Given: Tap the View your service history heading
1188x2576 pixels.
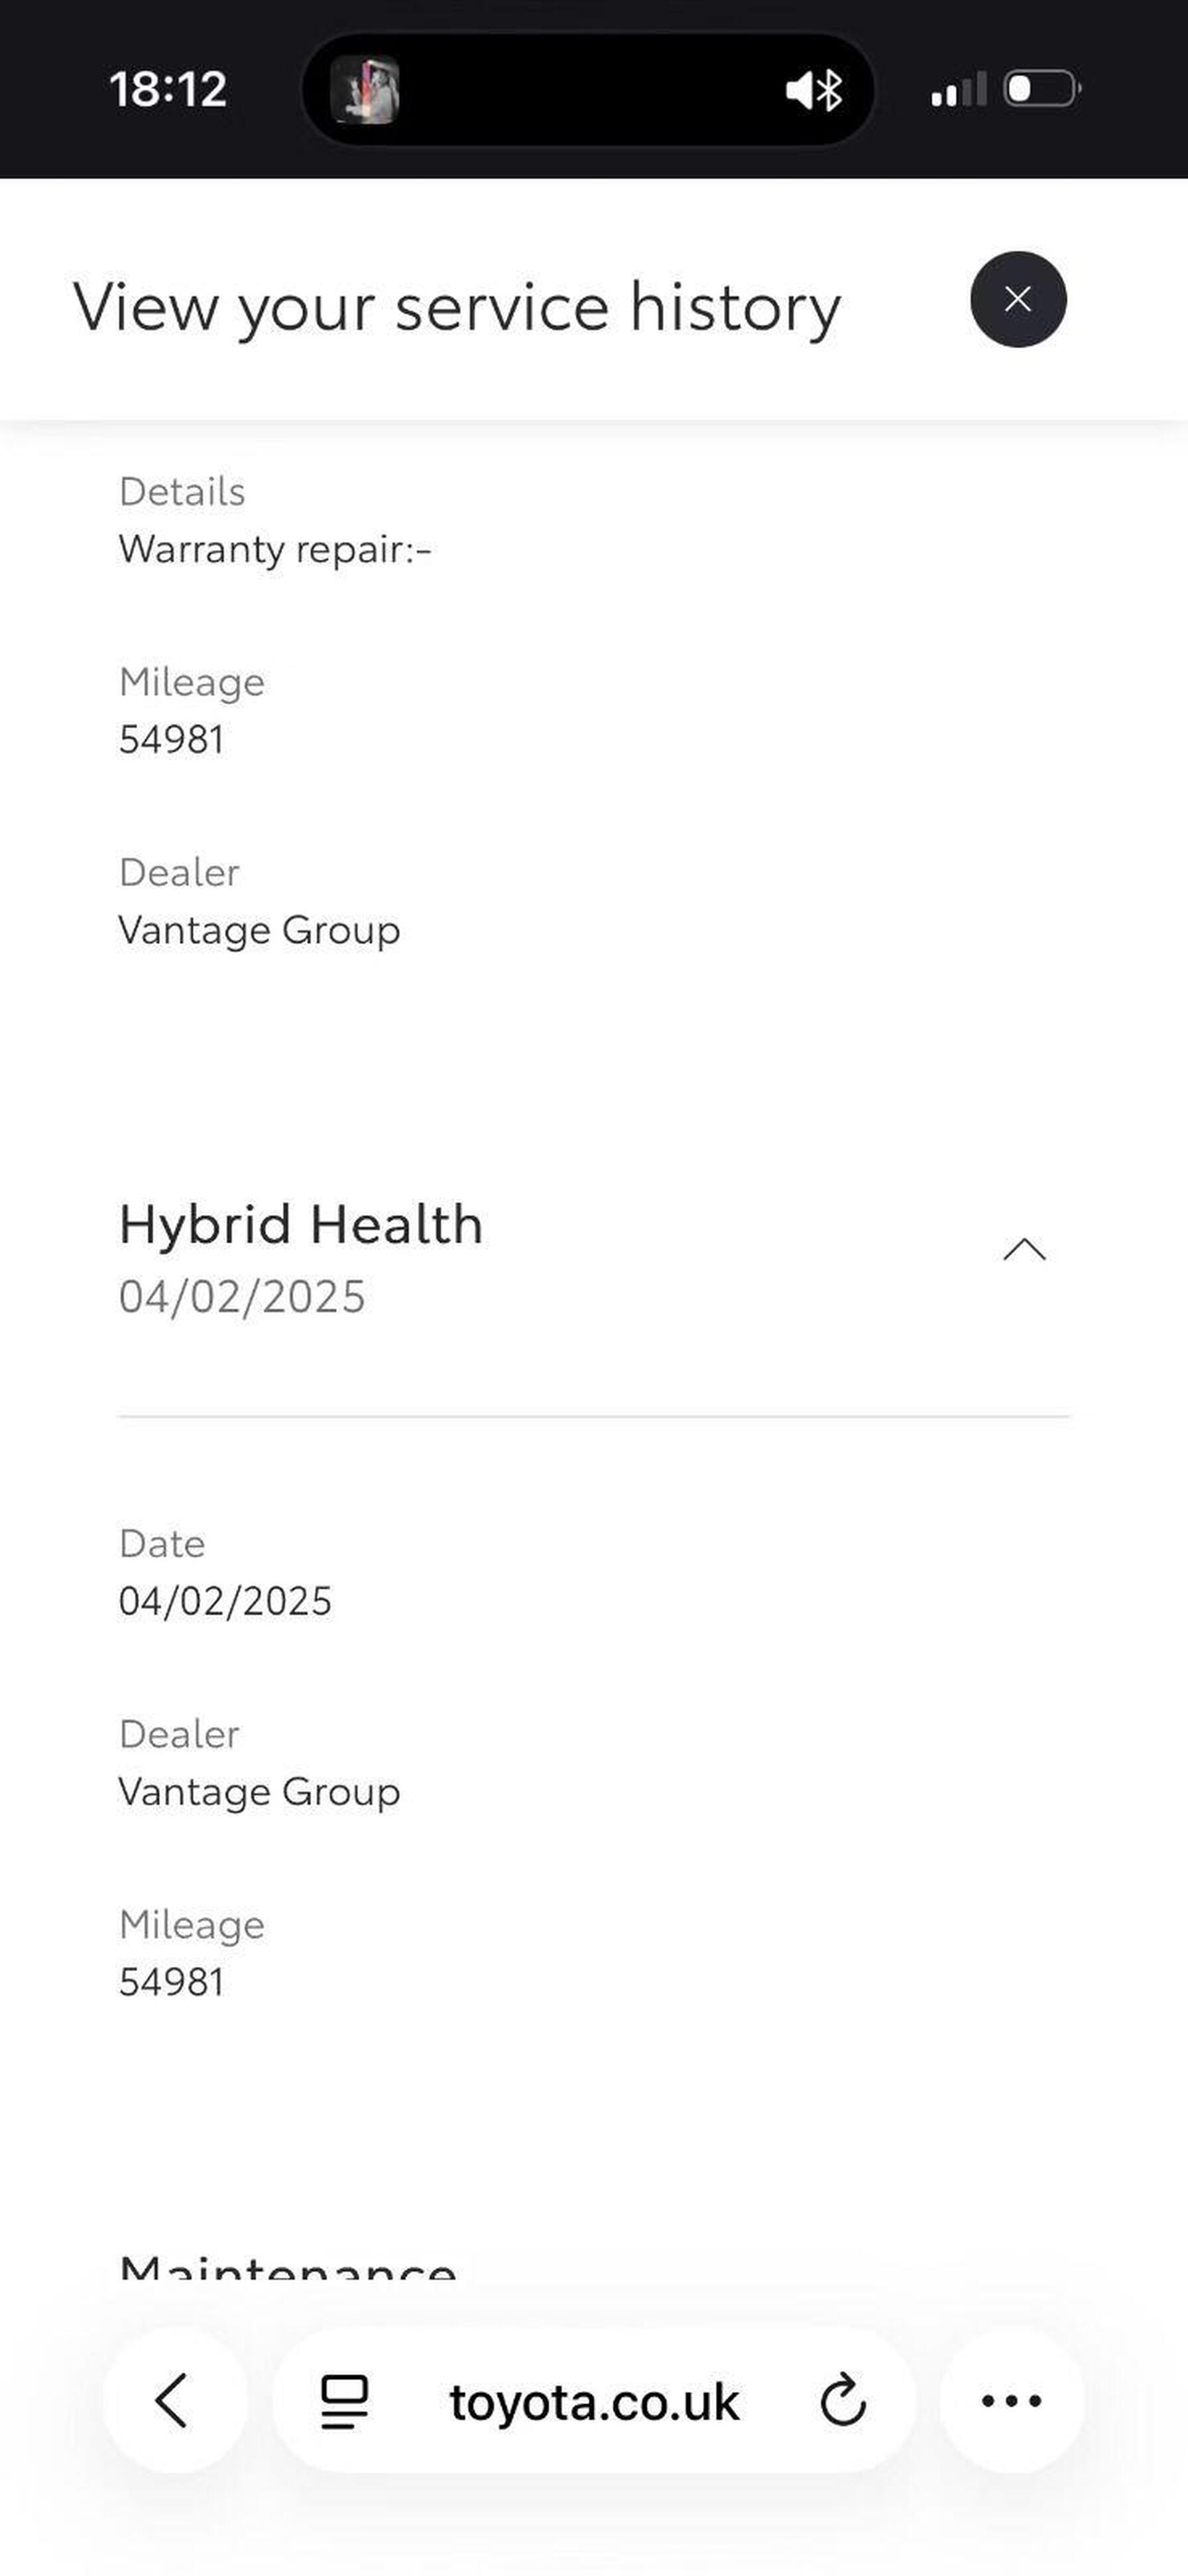Looking at the screenshot, I should pyautogui.click(x=457, y=307).
